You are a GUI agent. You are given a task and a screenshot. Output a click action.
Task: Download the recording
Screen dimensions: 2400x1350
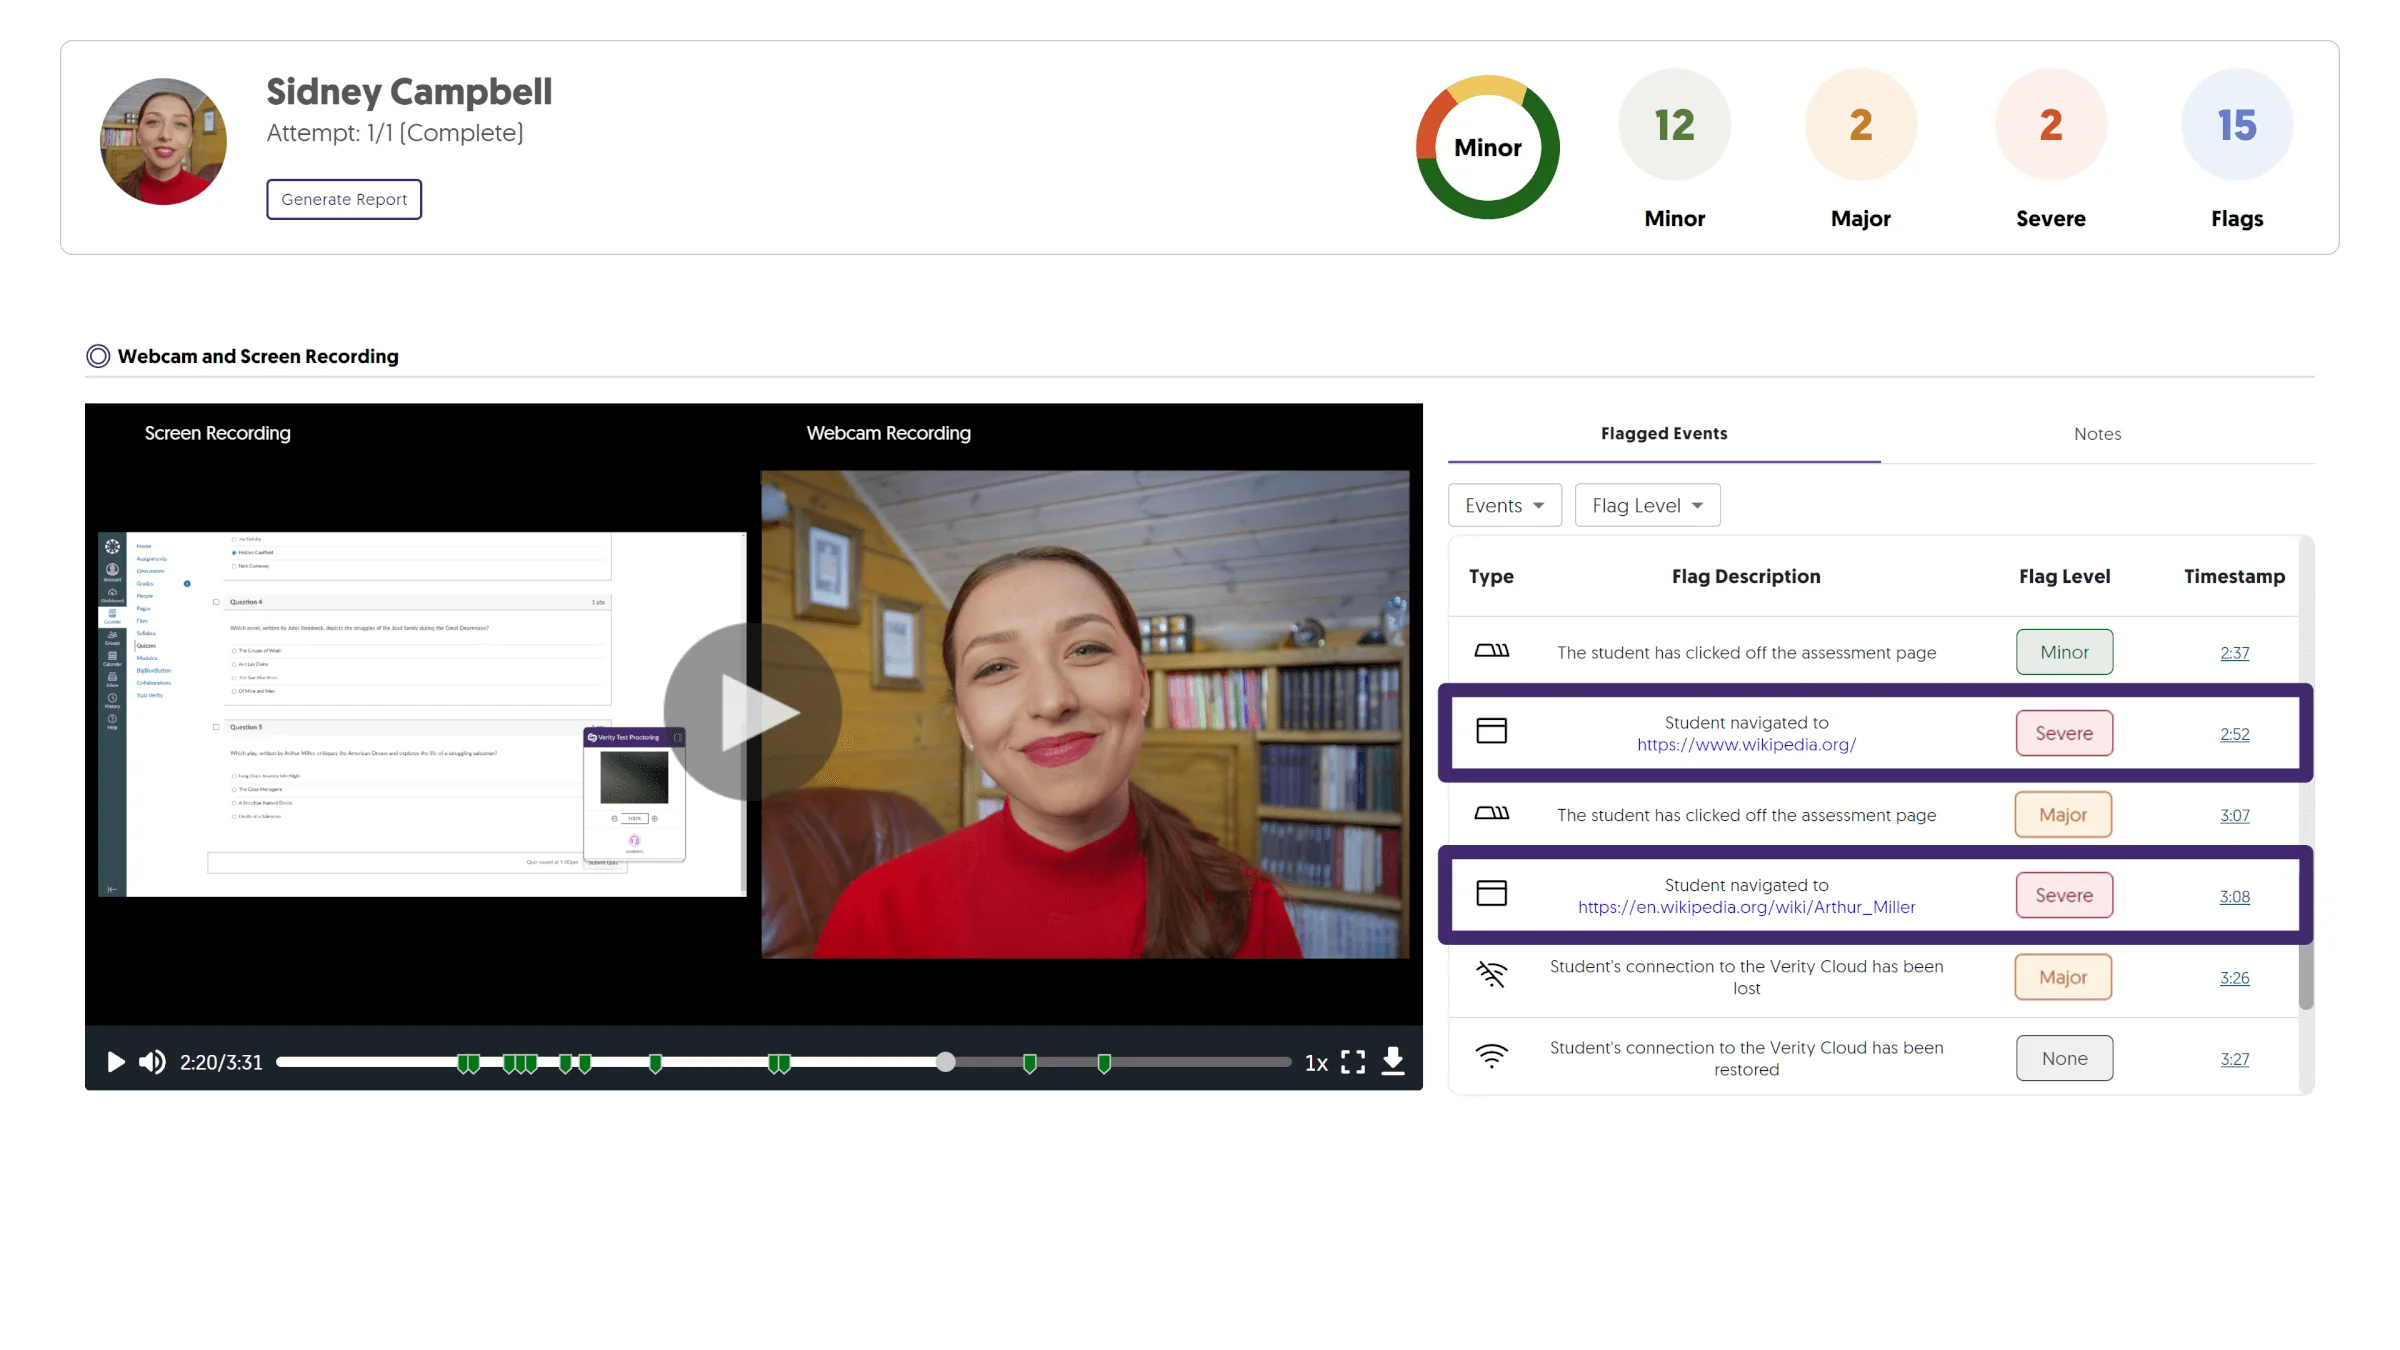point(1393,1061)
